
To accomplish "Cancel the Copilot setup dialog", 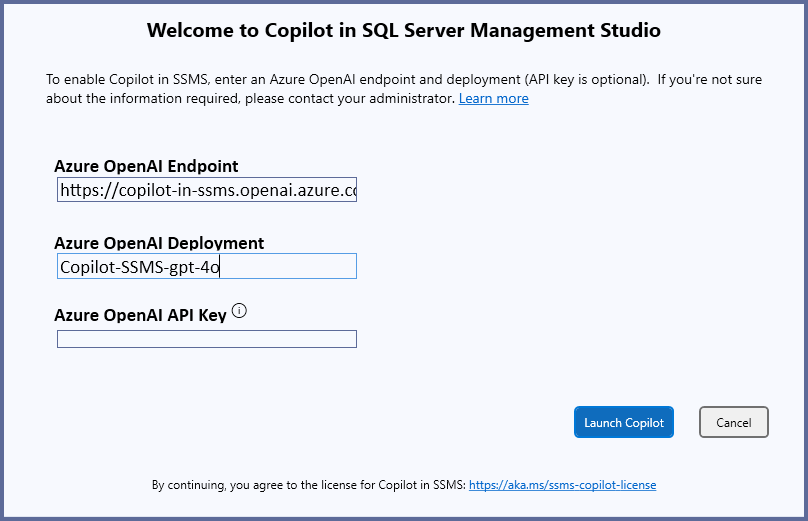I will [x=733, y=422].
